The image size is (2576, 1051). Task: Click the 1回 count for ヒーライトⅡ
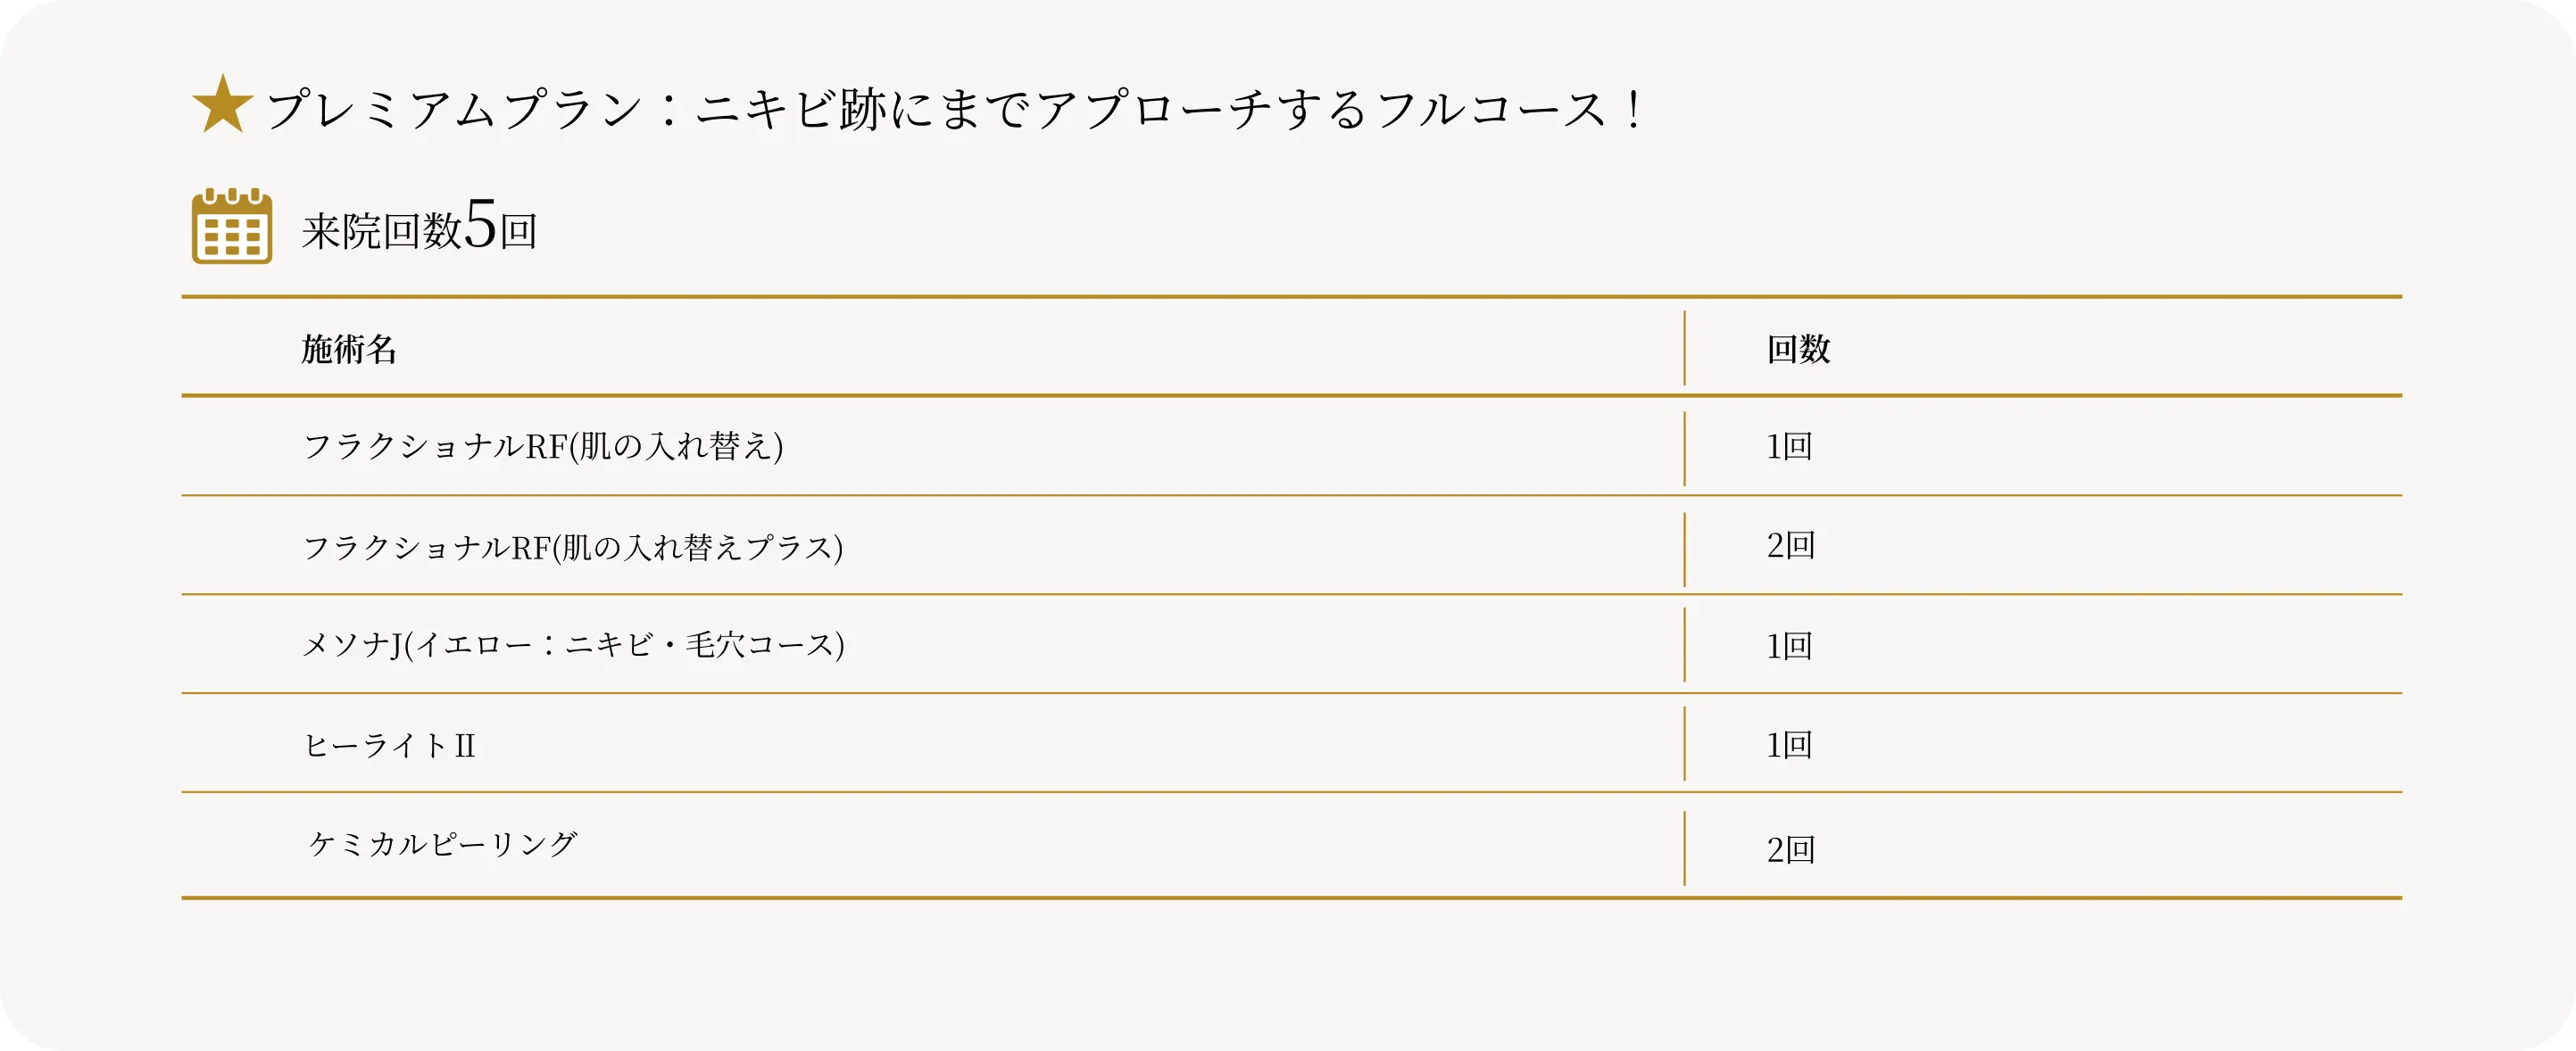point(1789,745)
